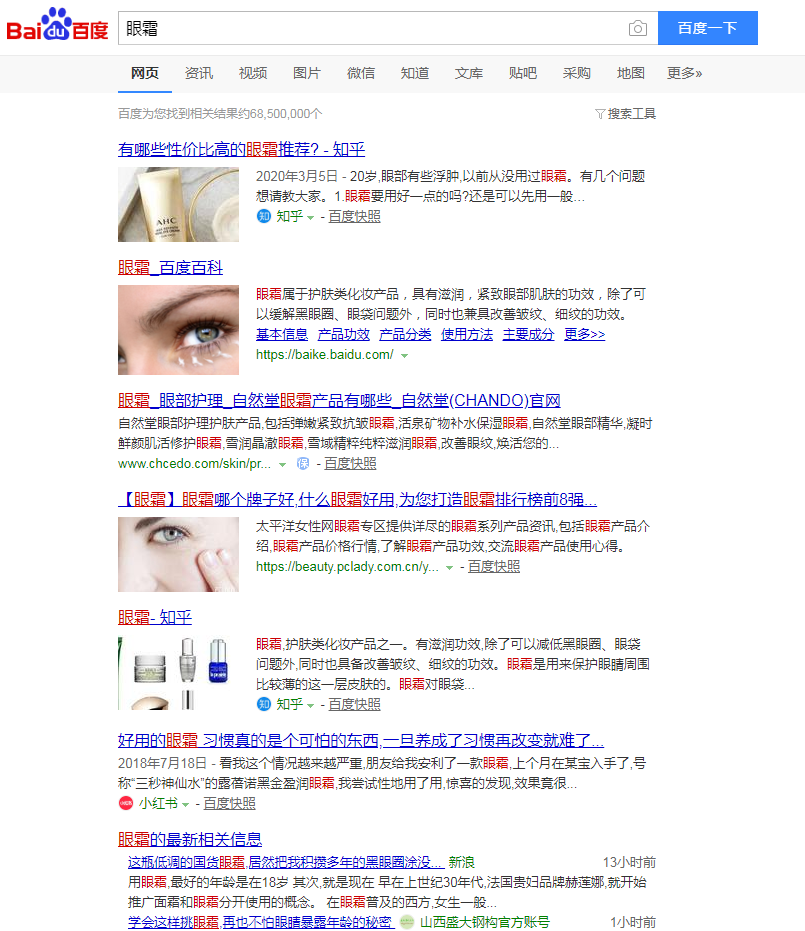The height and width of the screenshot is (931, 805).
Task: Switch to 微信 tab
Action: (361, 73)
